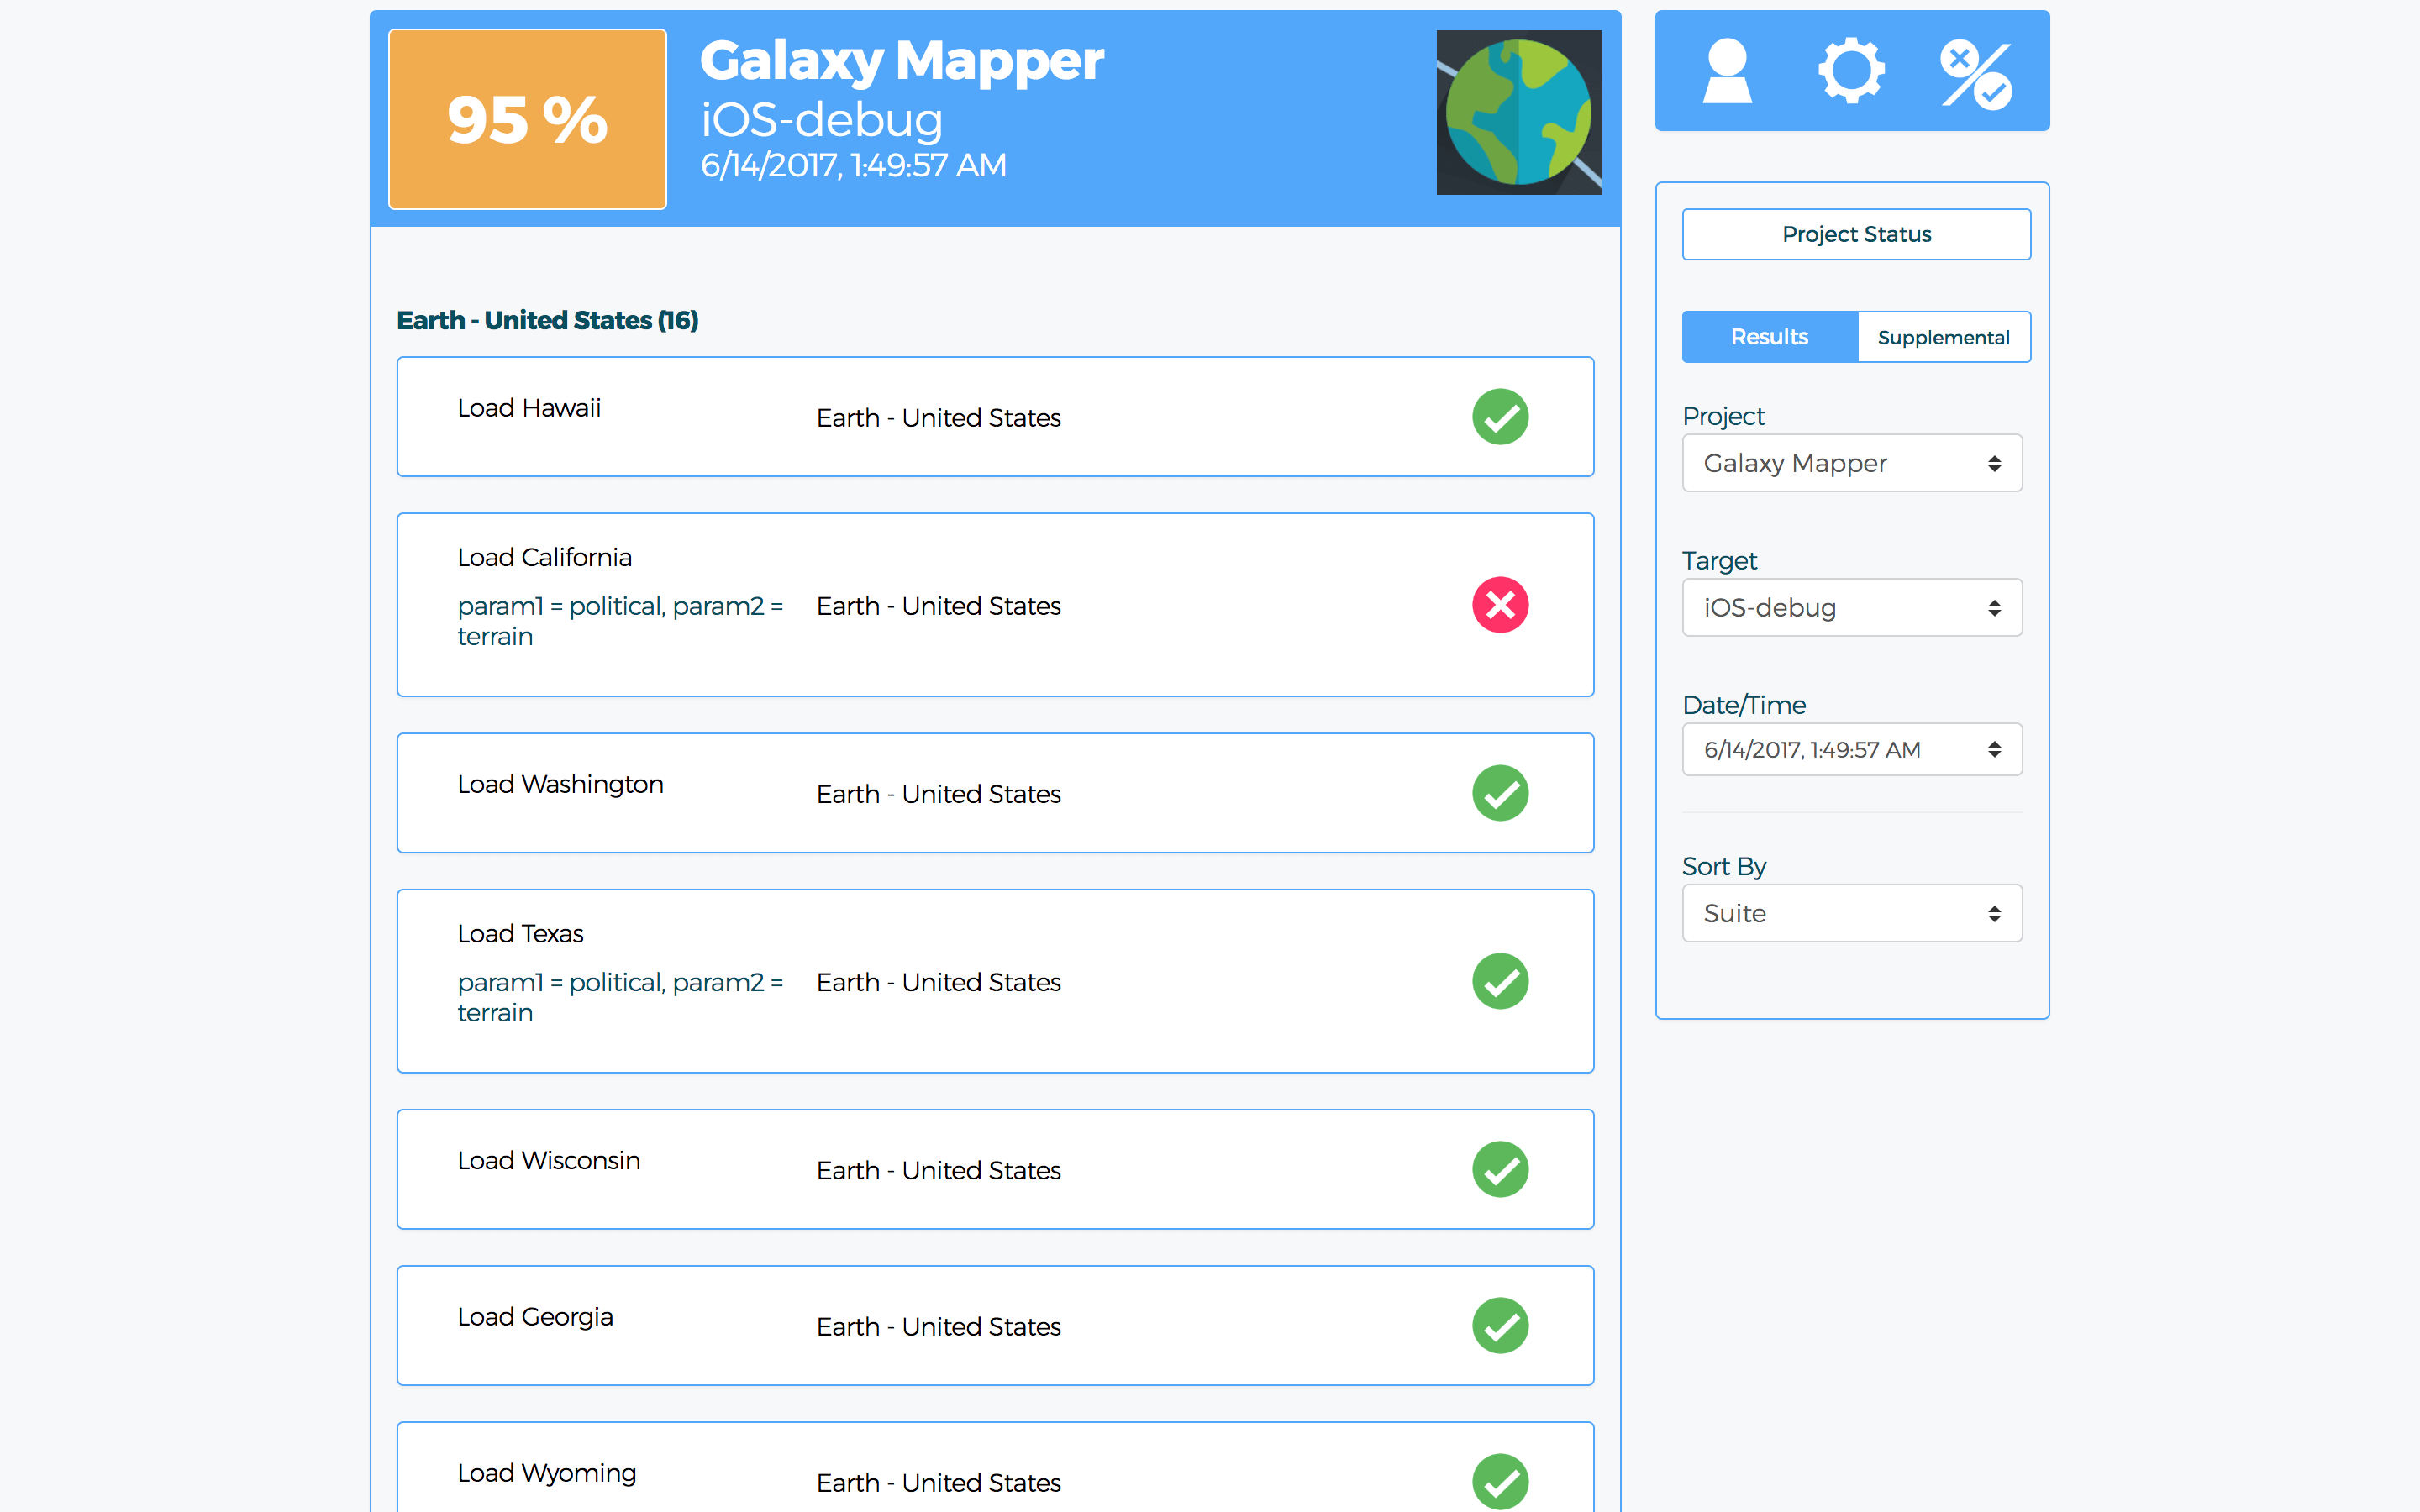Open the Sort By dropdown showing Suite

[1852, 913]
